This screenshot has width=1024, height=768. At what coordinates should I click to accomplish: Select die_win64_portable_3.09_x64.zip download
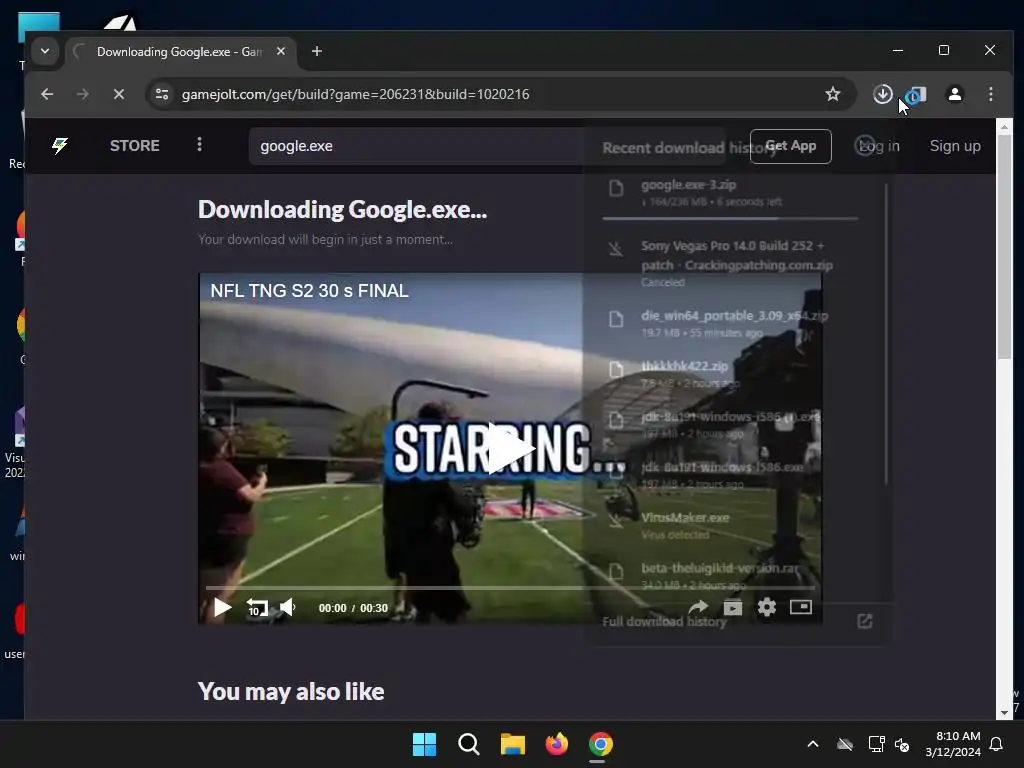(730, 323)
